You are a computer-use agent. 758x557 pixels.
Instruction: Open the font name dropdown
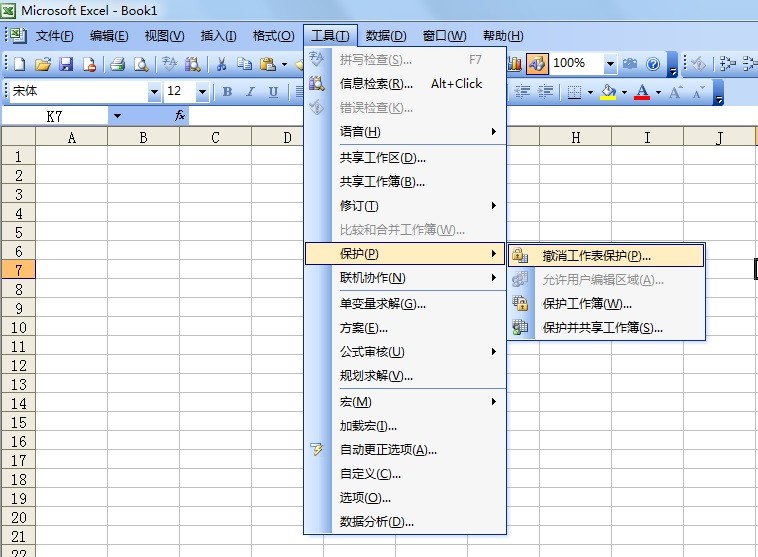(154, 91)
